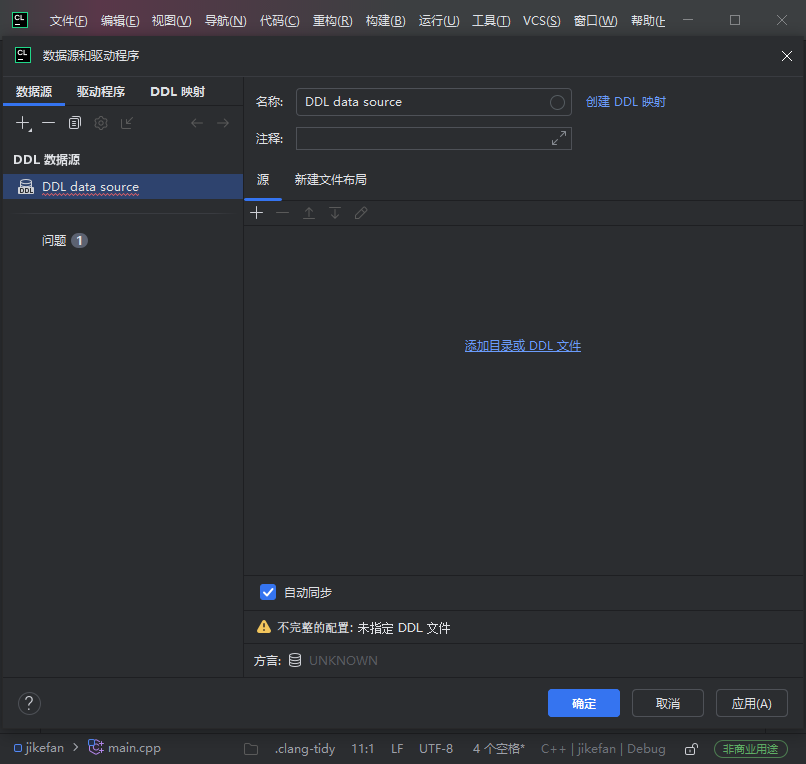
Task: Move the source entry up
Action: coord(308,213)
